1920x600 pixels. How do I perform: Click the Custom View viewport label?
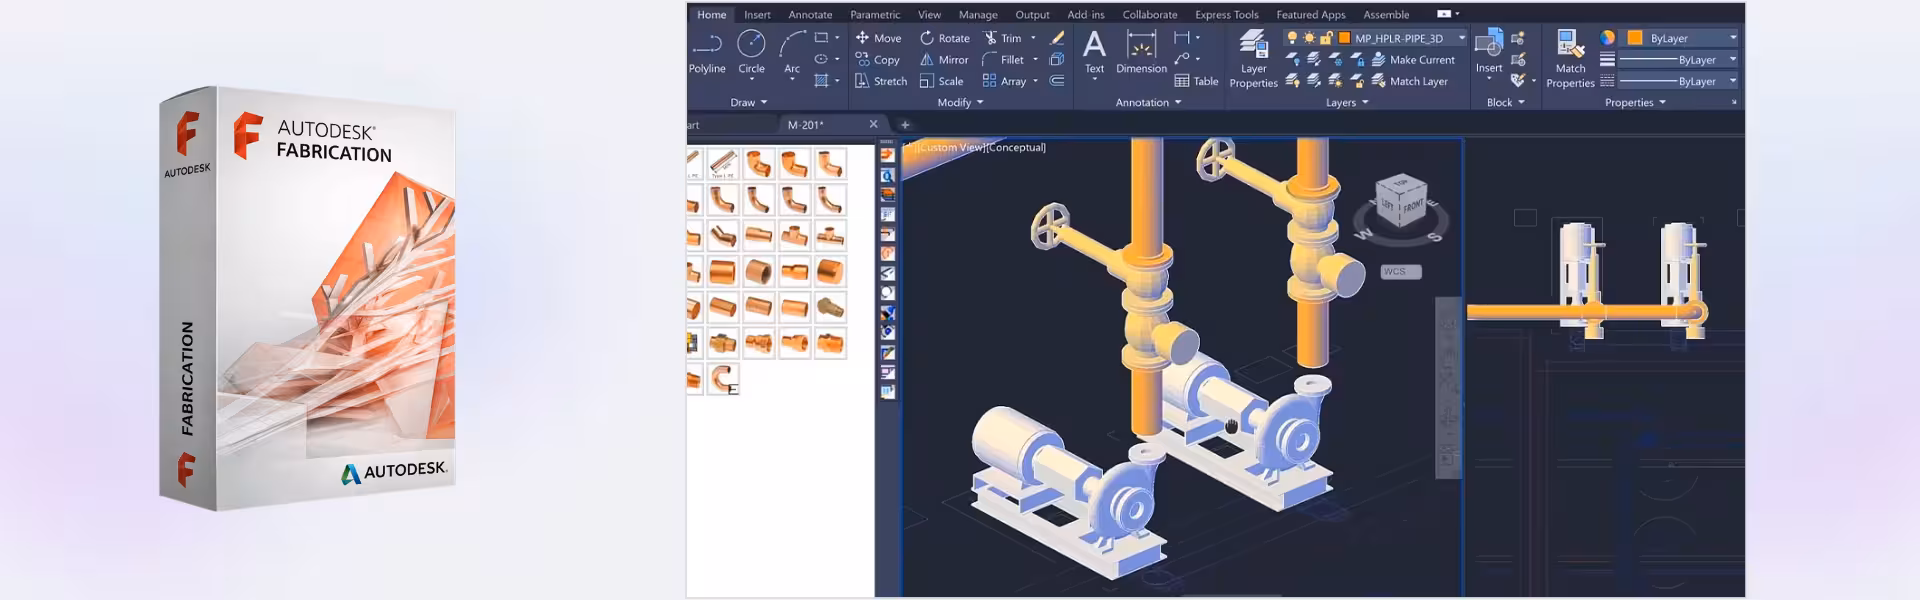952,147
